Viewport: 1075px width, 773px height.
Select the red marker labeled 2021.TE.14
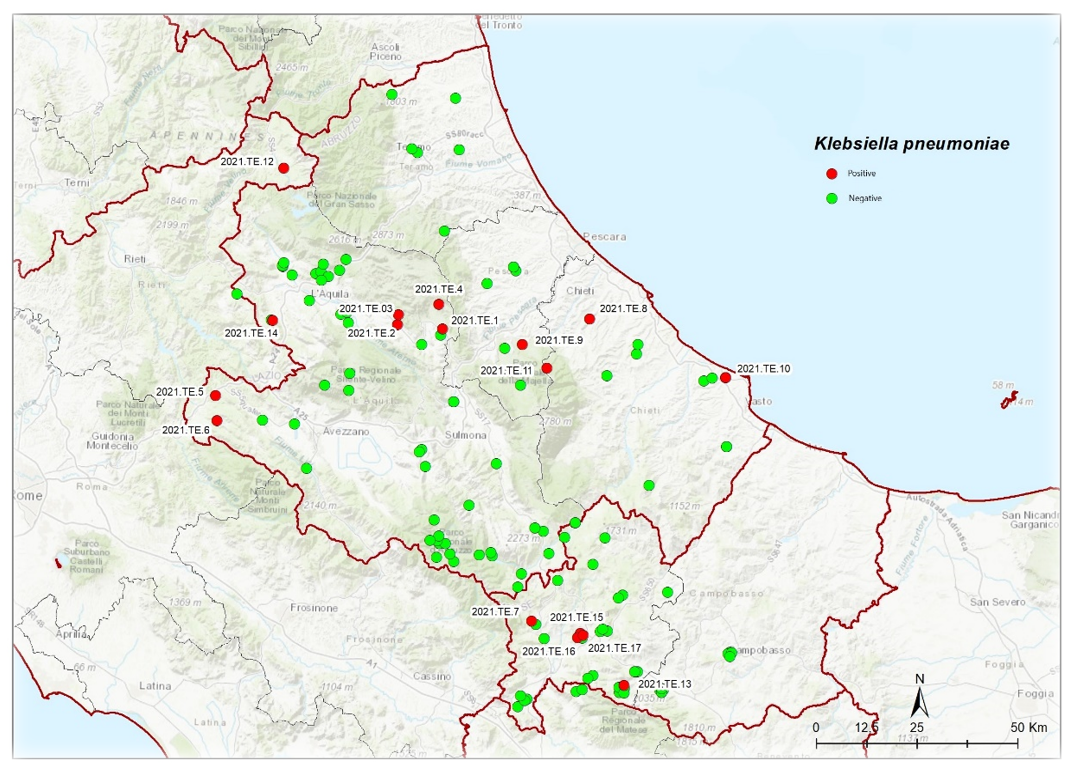[x=272, y=320]
